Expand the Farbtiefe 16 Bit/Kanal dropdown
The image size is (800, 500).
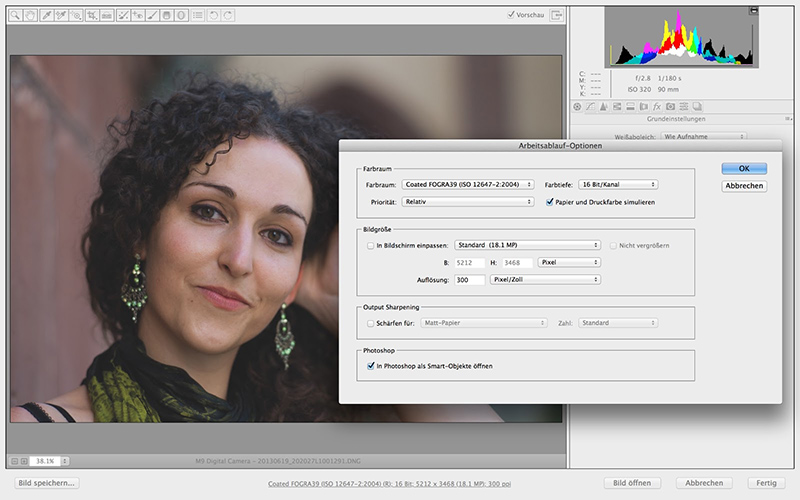(617, 185)
